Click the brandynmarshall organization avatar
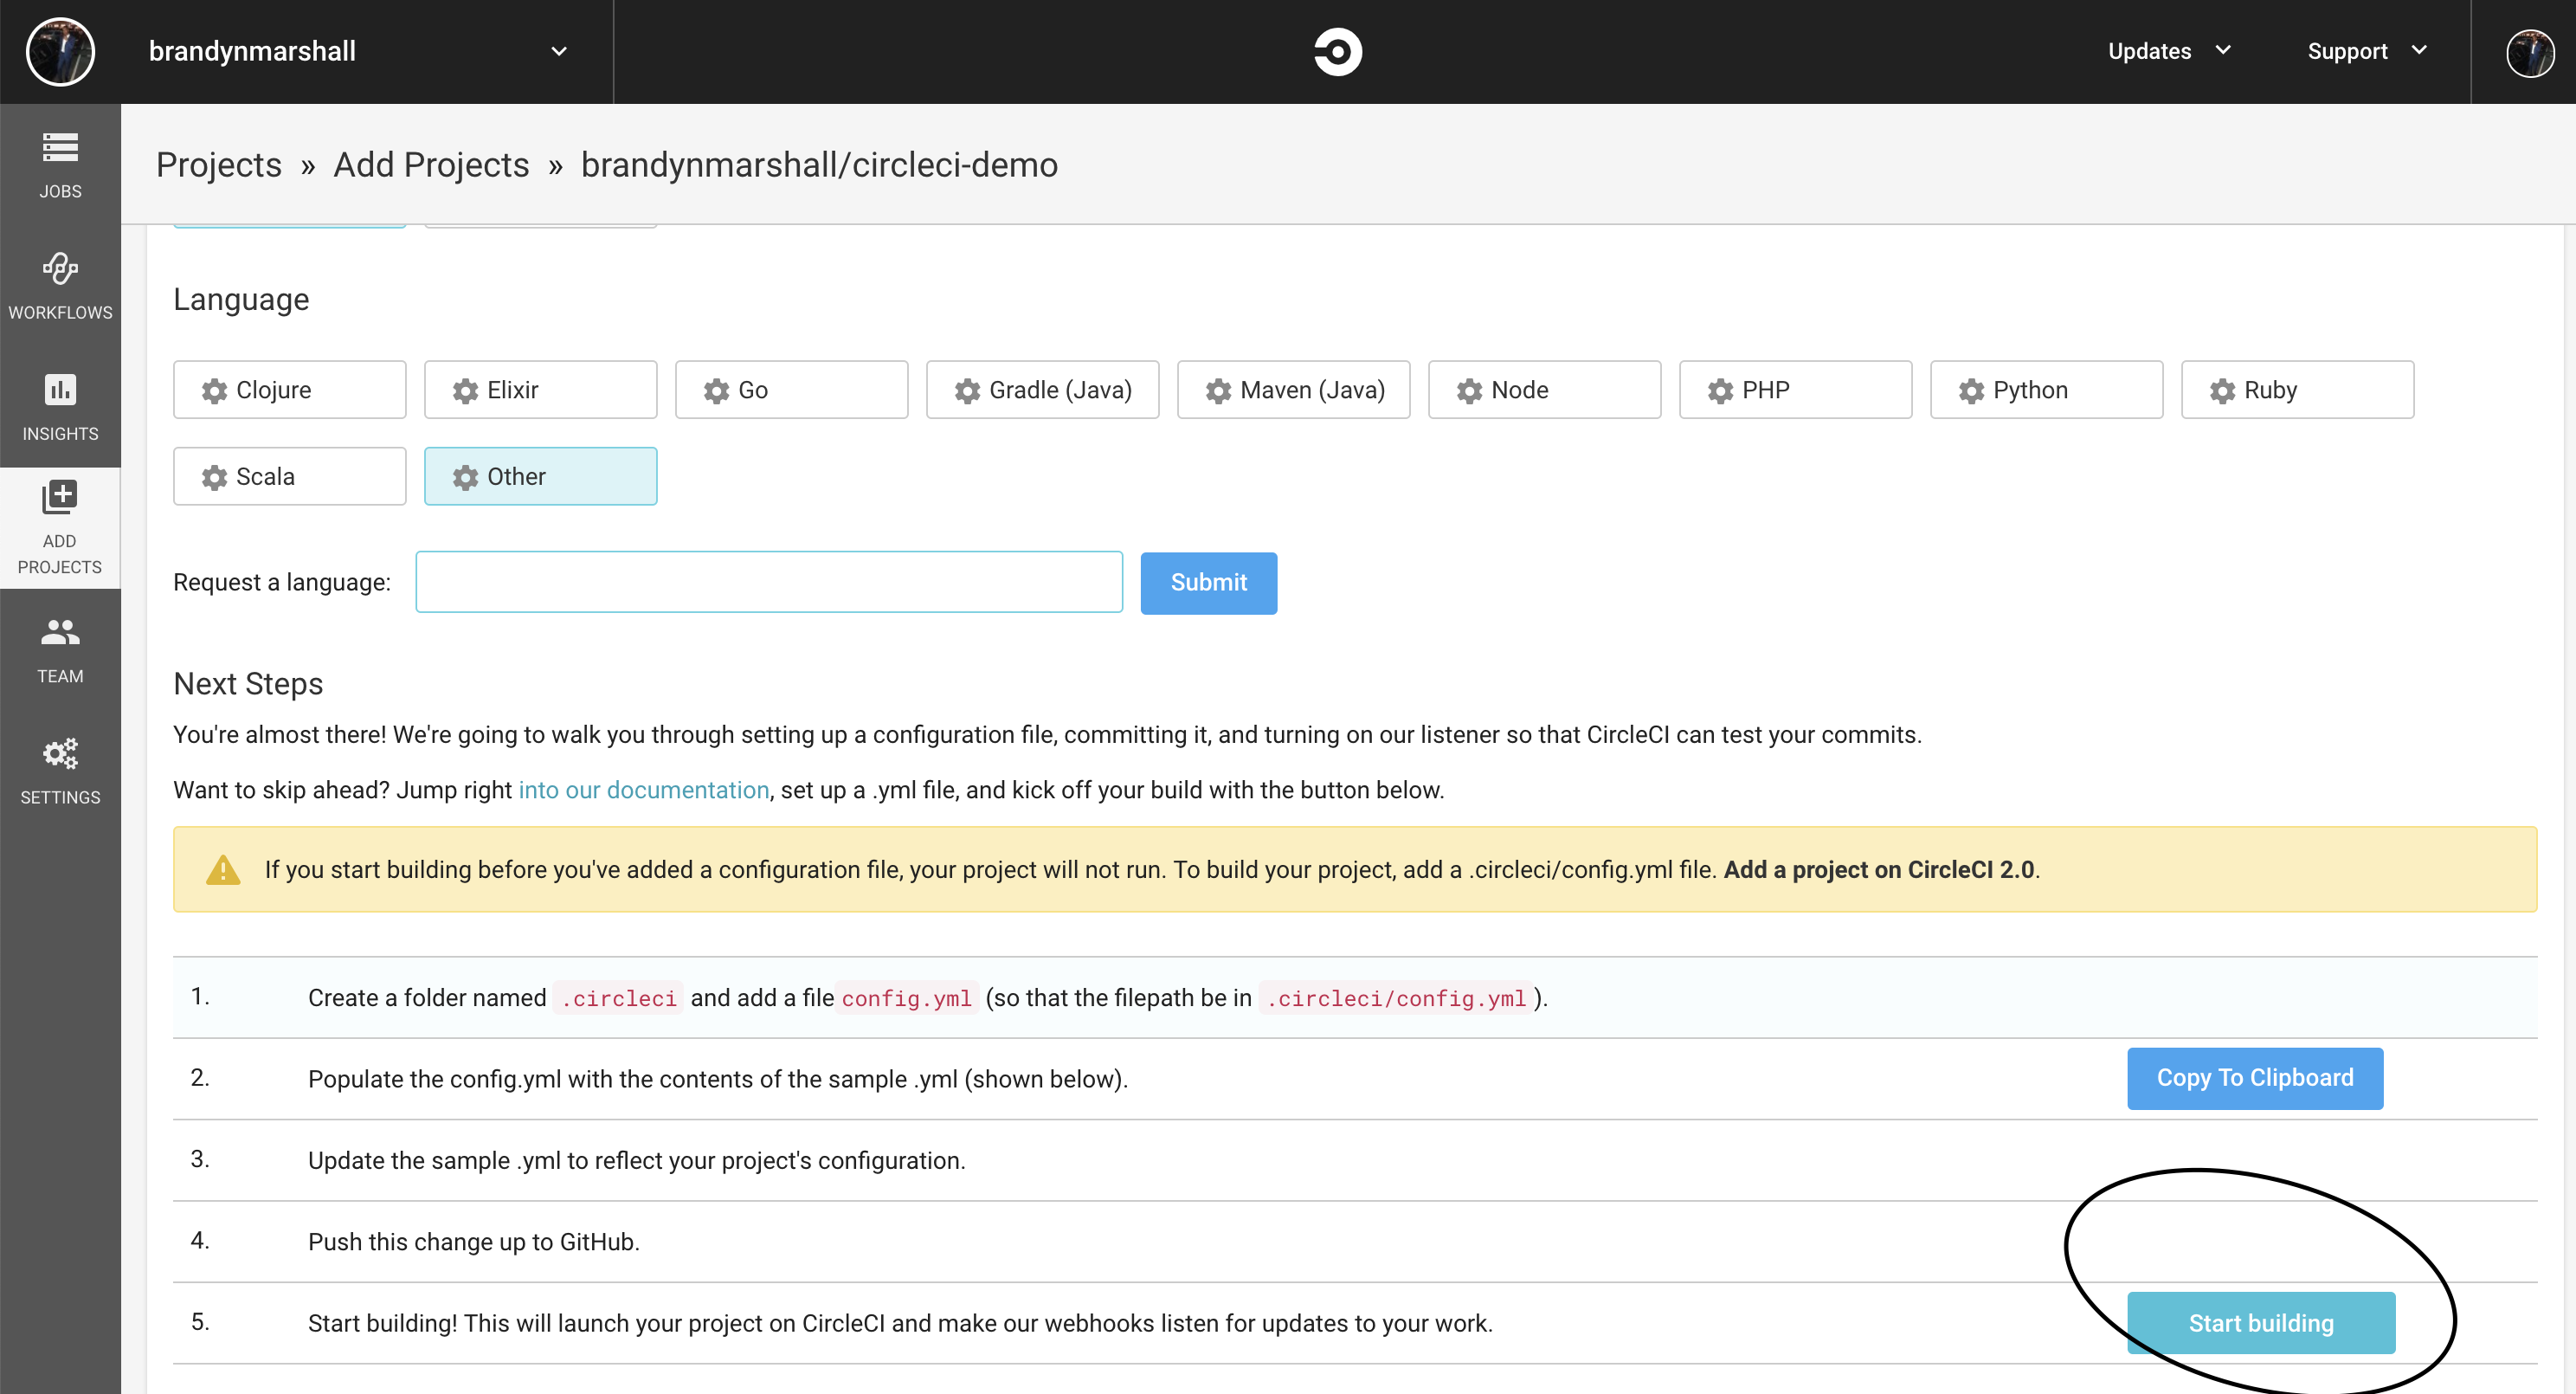The image size is (2576, 1394). click(x=60, y=51)
